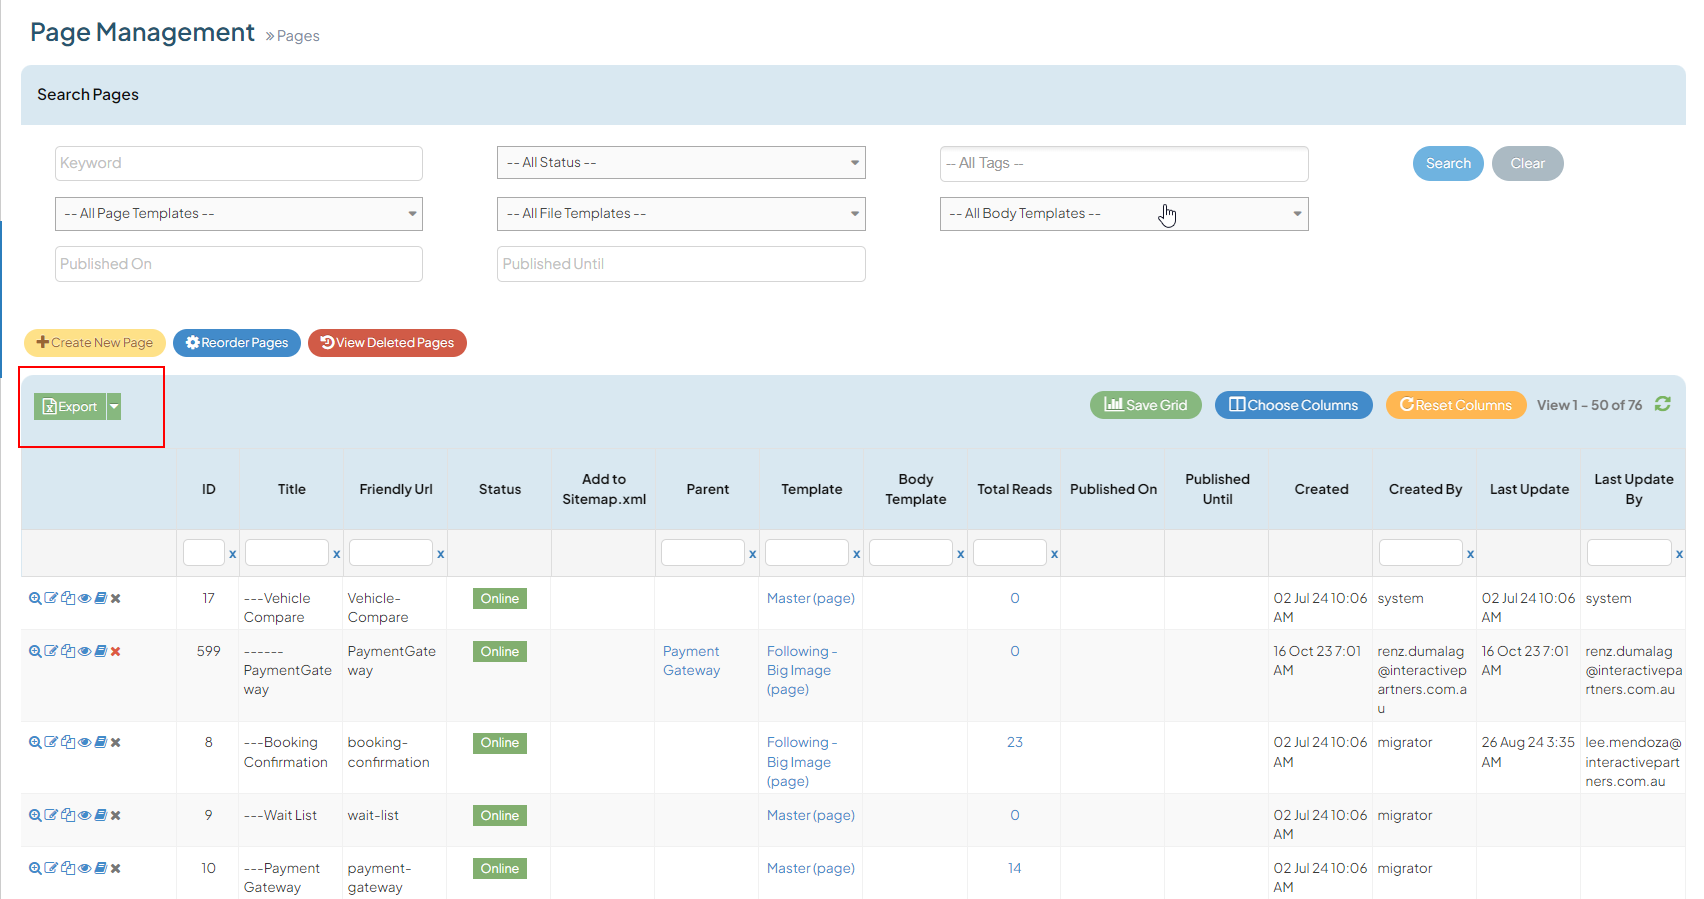Toggle eye icon on Payment Gateway row 10
Image resolution: width=1704 pixels, height=899 pixels.
click(85, 869)
